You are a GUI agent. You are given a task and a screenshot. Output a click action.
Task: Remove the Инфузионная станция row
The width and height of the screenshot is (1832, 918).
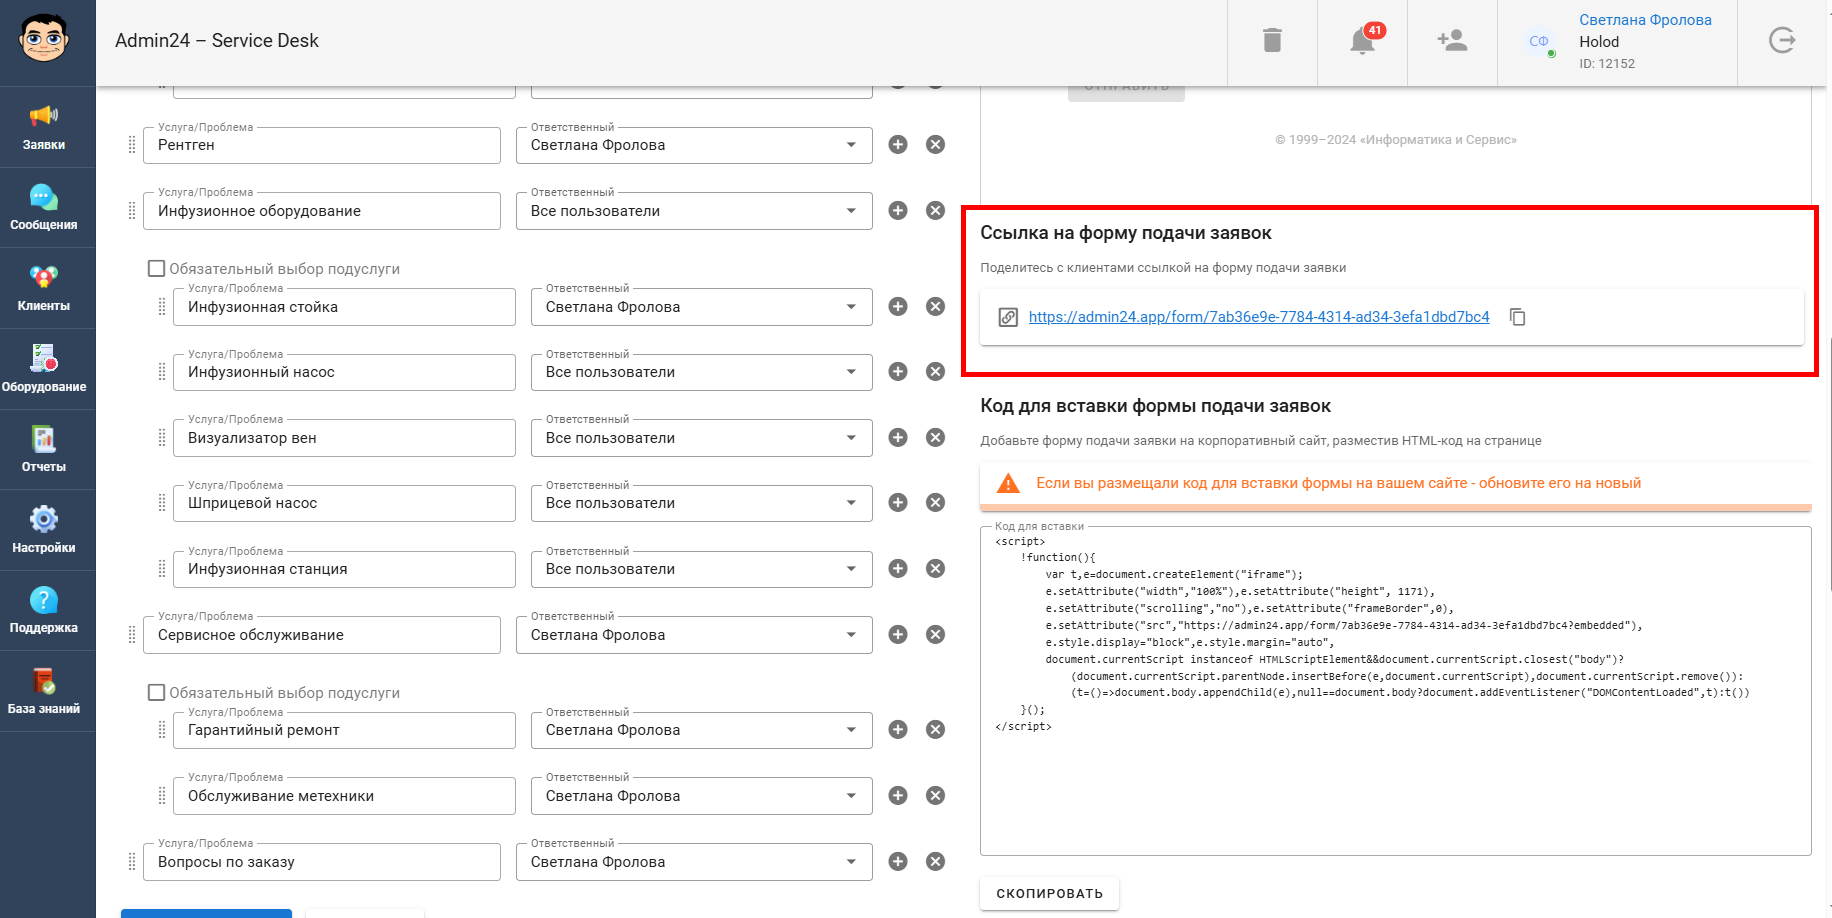click(935, 569)
